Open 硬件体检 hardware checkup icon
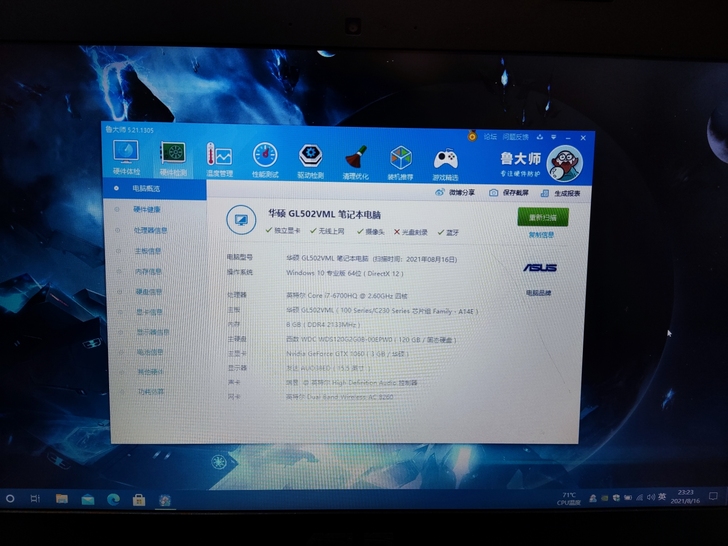This screenshot has height=546, width=728. click(126, 158)
